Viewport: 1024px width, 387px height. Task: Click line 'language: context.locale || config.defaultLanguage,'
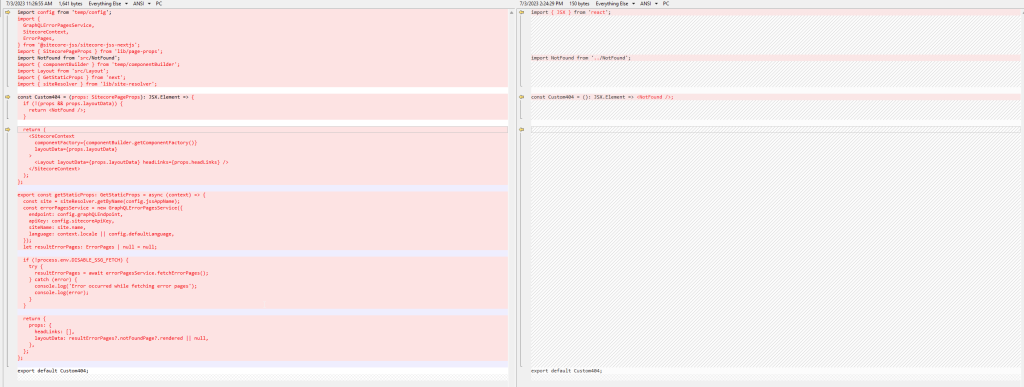(101, 234)
